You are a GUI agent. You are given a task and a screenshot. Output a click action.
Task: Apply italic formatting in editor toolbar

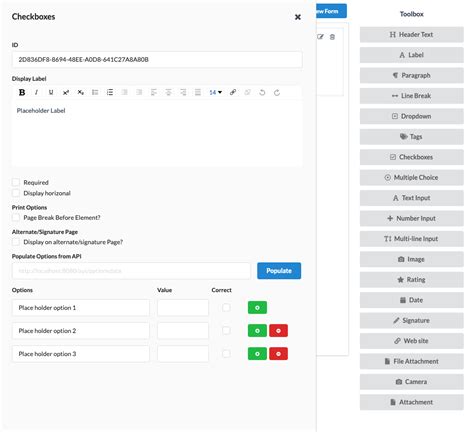pyautogui.click(x=36, y=92)
